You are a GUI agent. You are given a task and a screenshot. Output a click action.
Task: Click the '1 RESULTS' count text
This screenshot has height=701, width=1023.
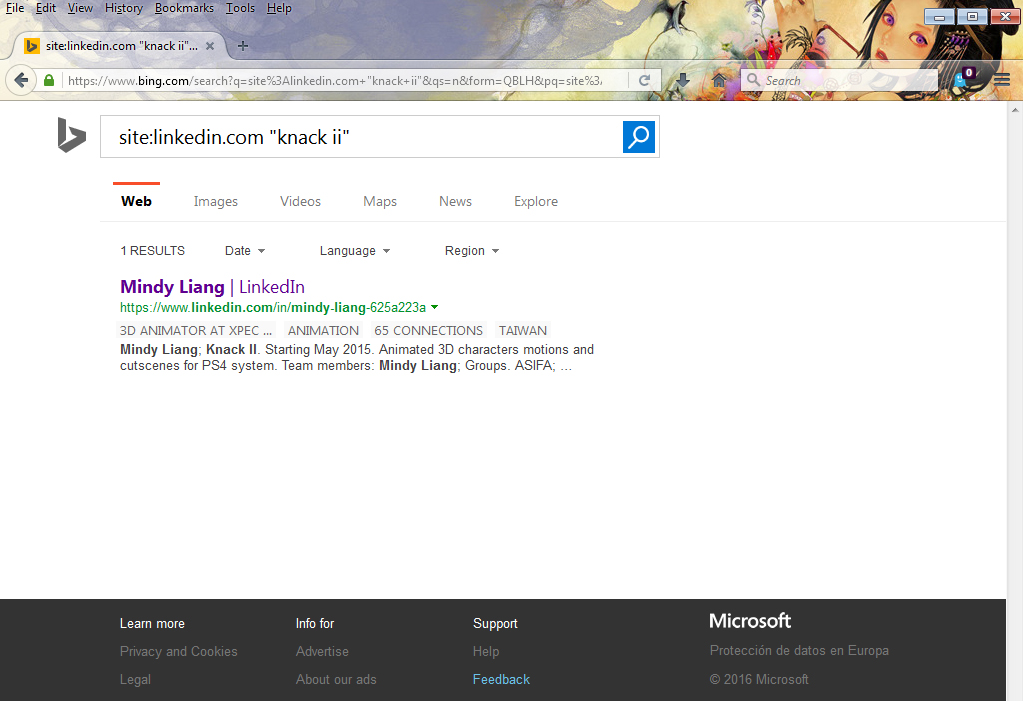pos(153,251)
